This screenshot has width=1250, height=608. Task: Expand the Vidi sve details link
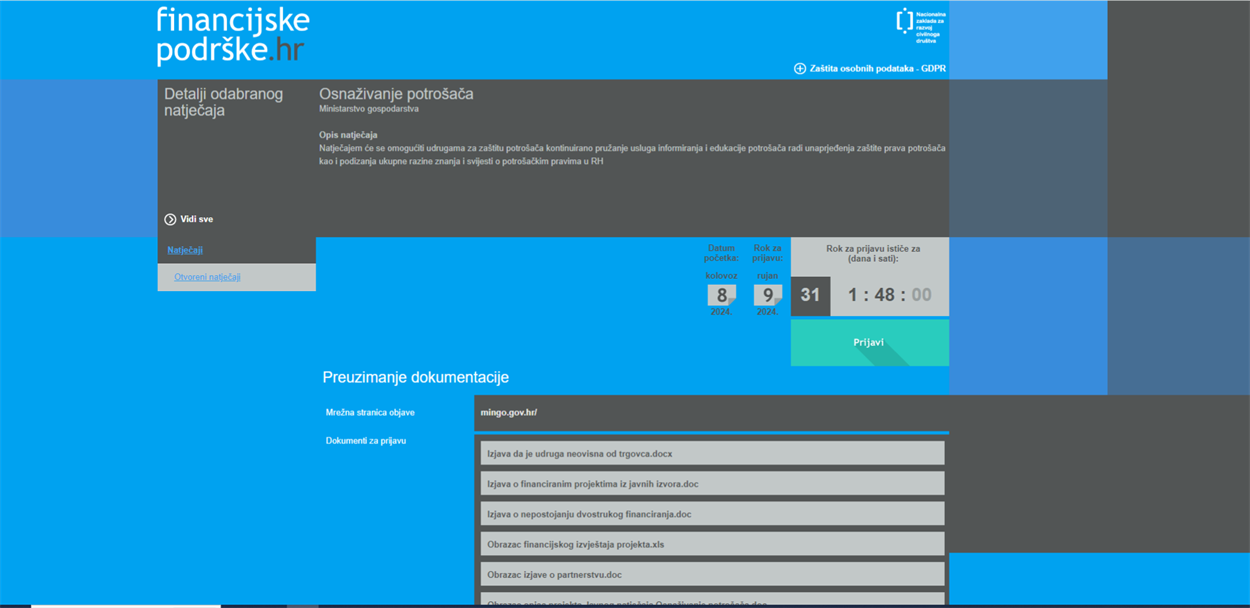[196, 219]
